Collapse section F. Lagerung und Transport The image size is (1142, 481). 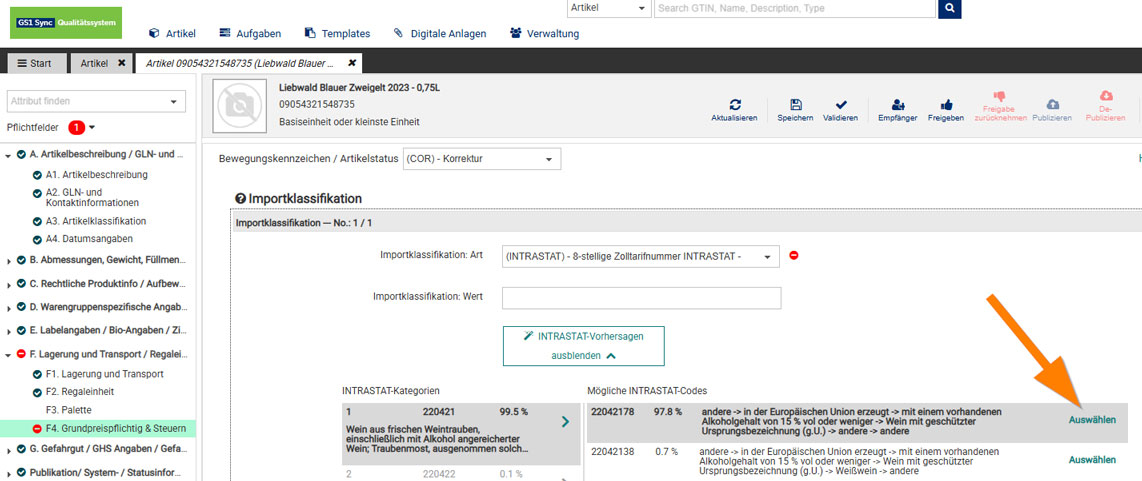(8, 355)
